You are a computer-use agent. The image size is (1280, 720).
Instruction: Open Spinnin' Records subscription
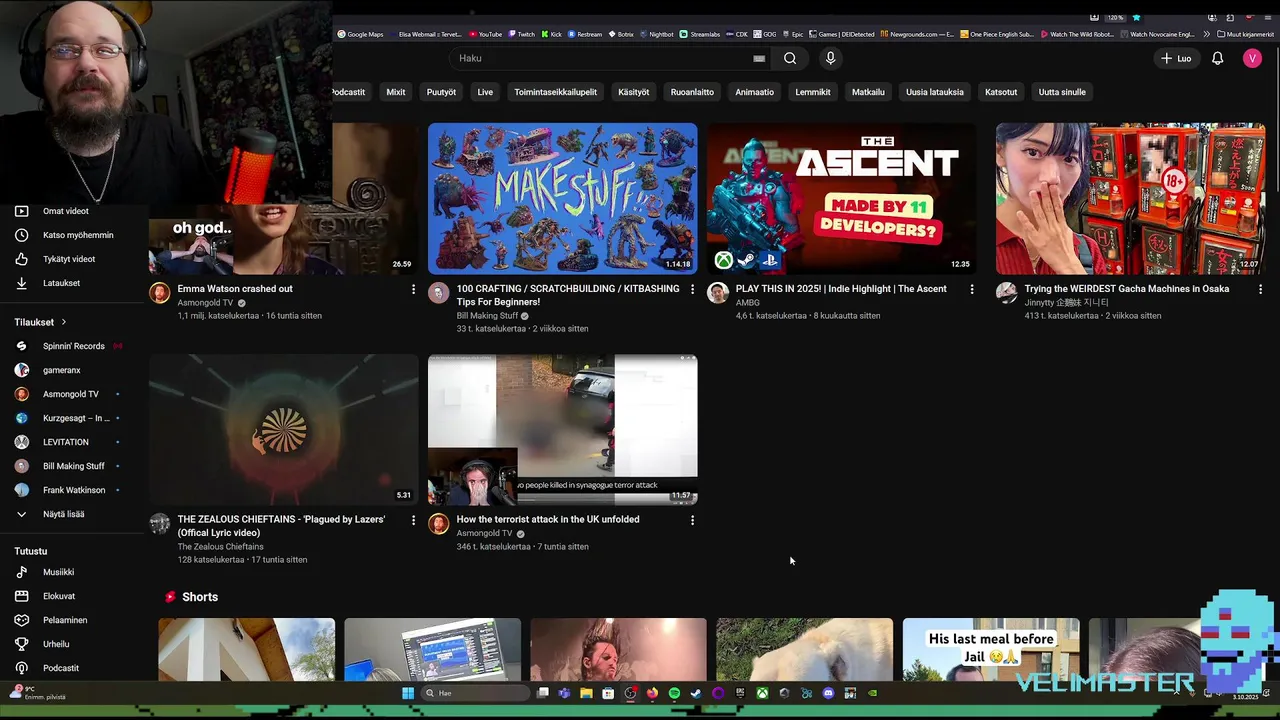(x=73, y=346)
